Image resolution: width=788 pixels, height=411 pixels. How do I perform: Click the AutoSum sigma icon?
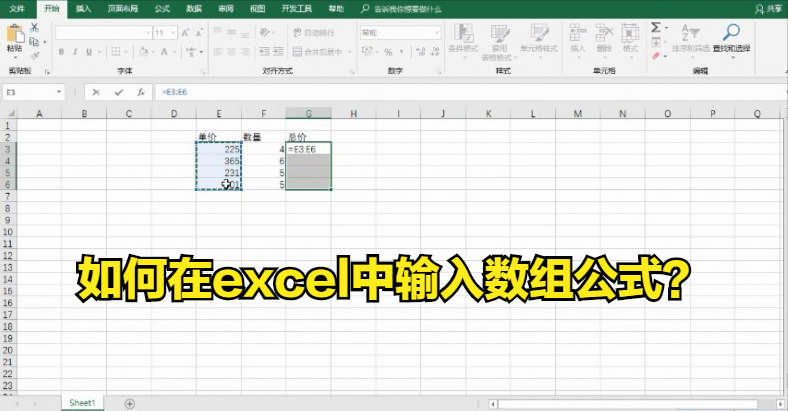point(655,28)
